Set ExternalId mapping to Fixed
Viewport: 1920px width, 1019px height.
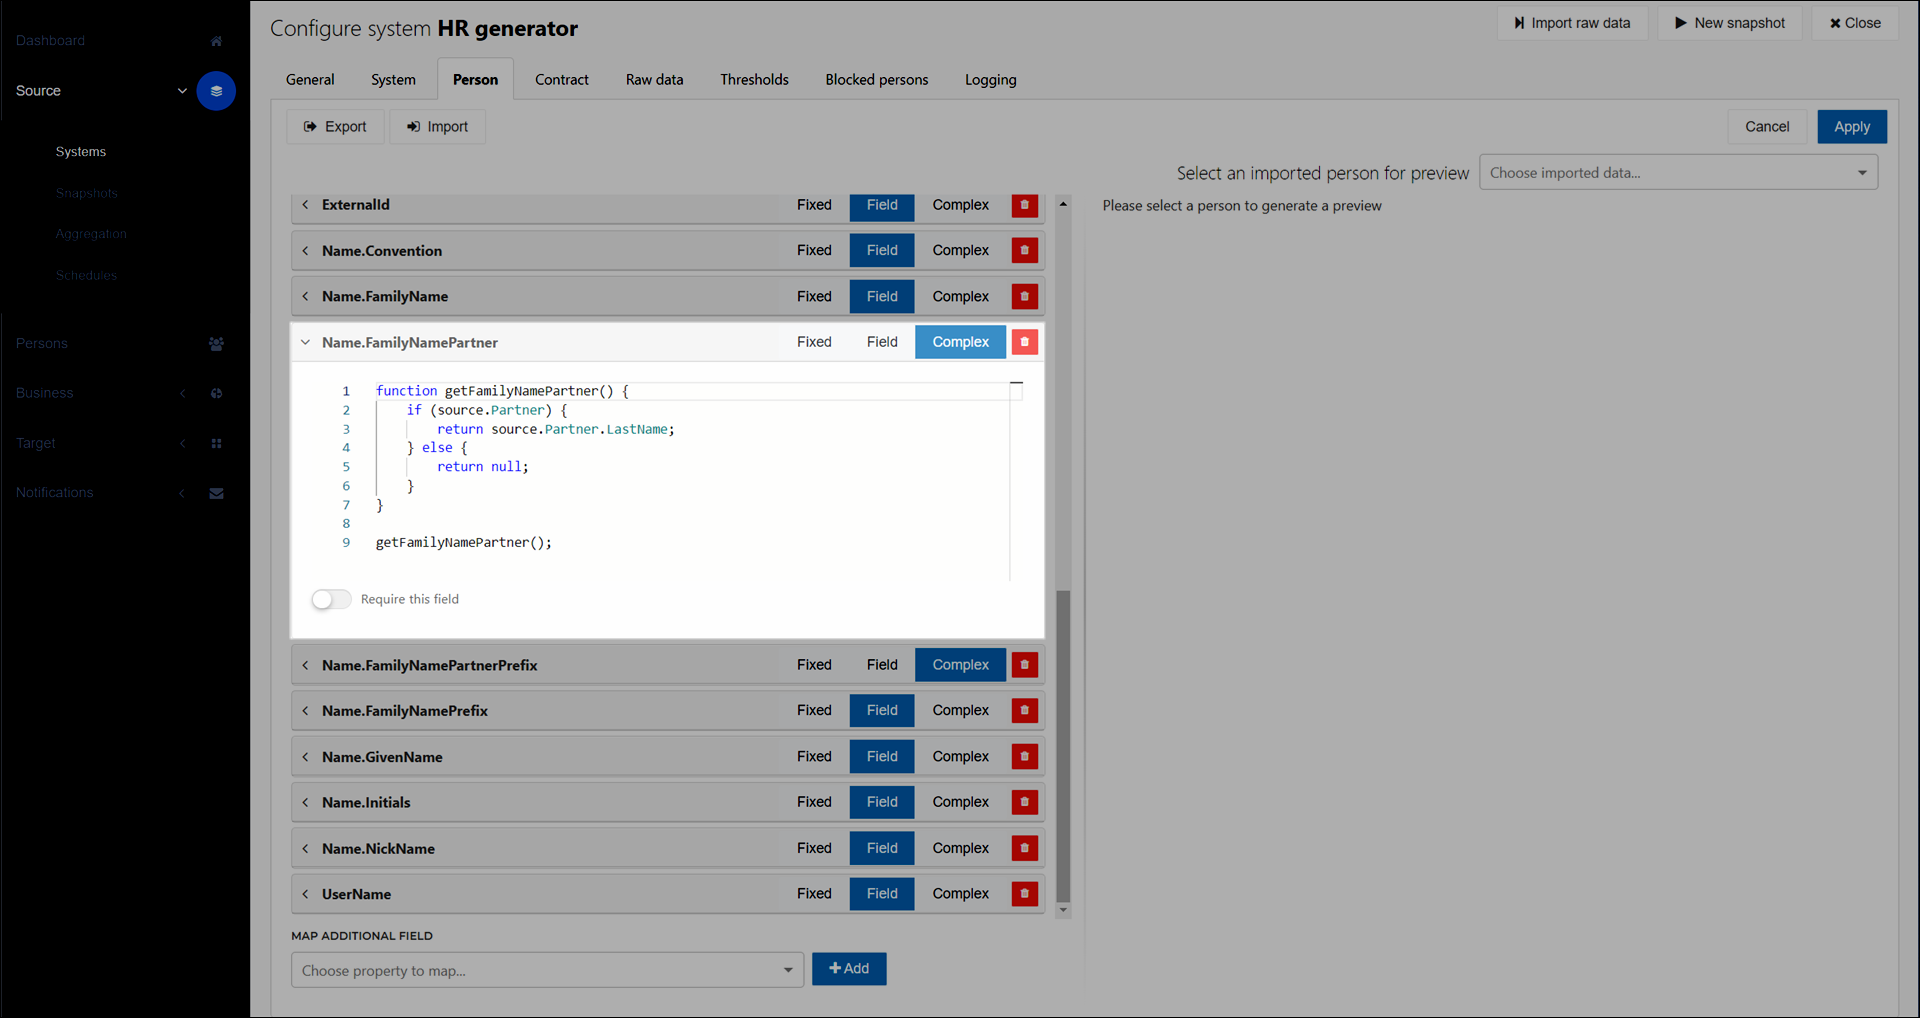(x=814, y=205)
